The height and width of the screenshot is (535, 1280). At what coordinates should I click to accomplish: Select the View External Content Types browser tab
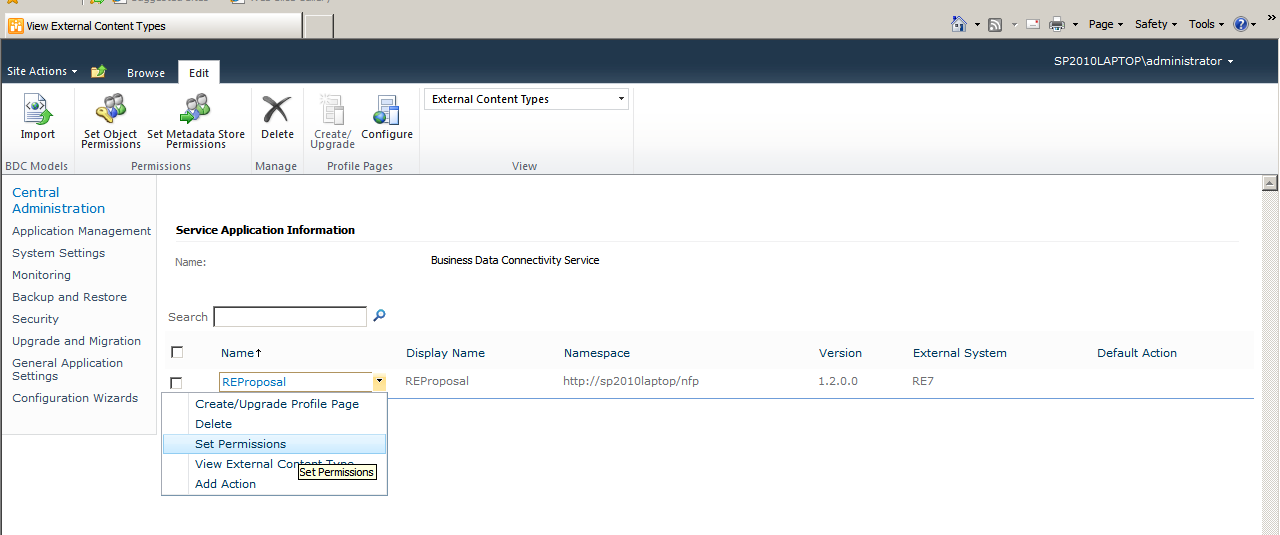coord(151,26)
